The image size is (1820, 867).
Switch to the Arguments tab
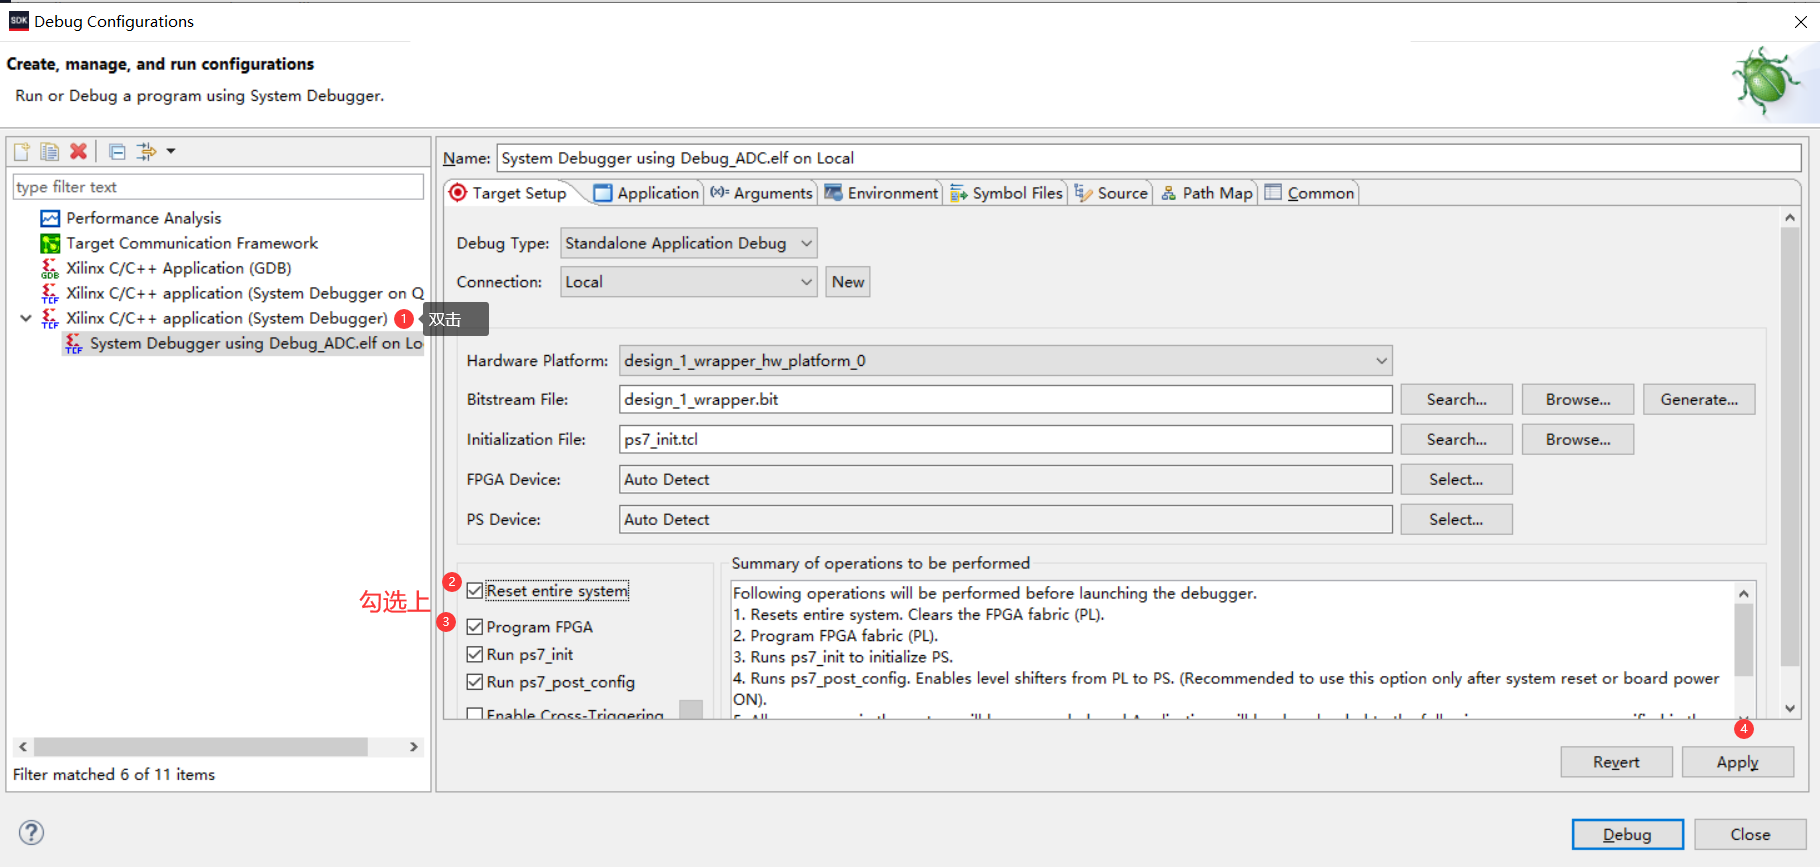(x=762, y=193)
